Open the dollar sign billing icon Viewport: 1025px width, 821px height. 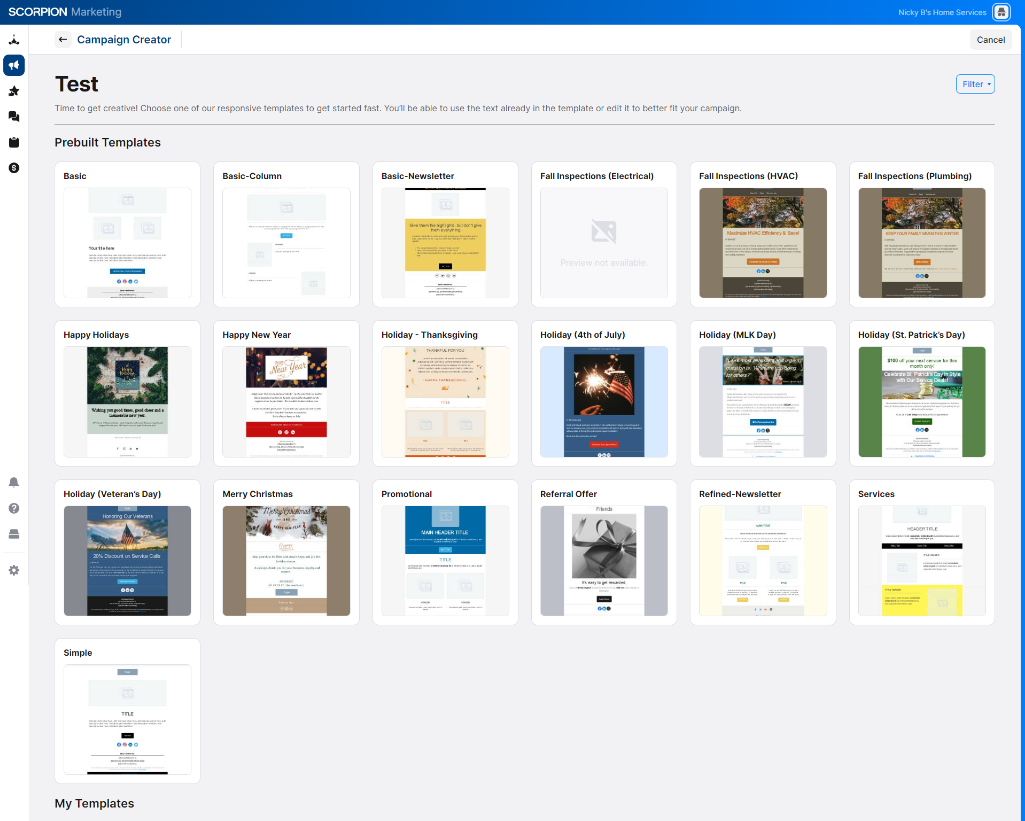coord(14,168)
